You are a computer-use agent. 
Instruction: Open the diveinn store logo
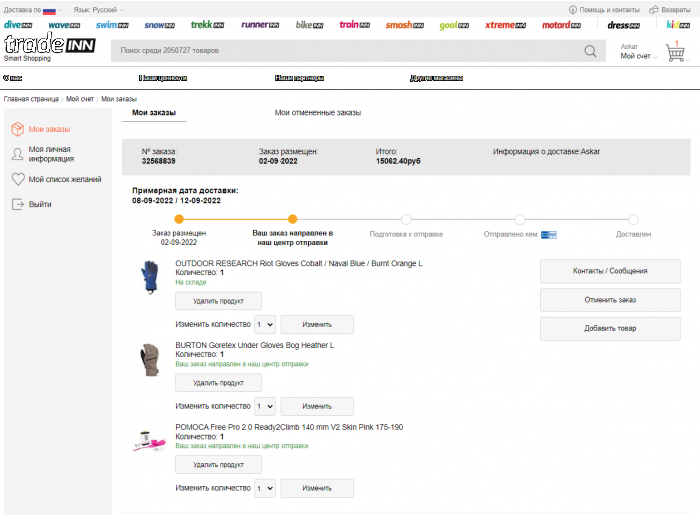point(18,25)
